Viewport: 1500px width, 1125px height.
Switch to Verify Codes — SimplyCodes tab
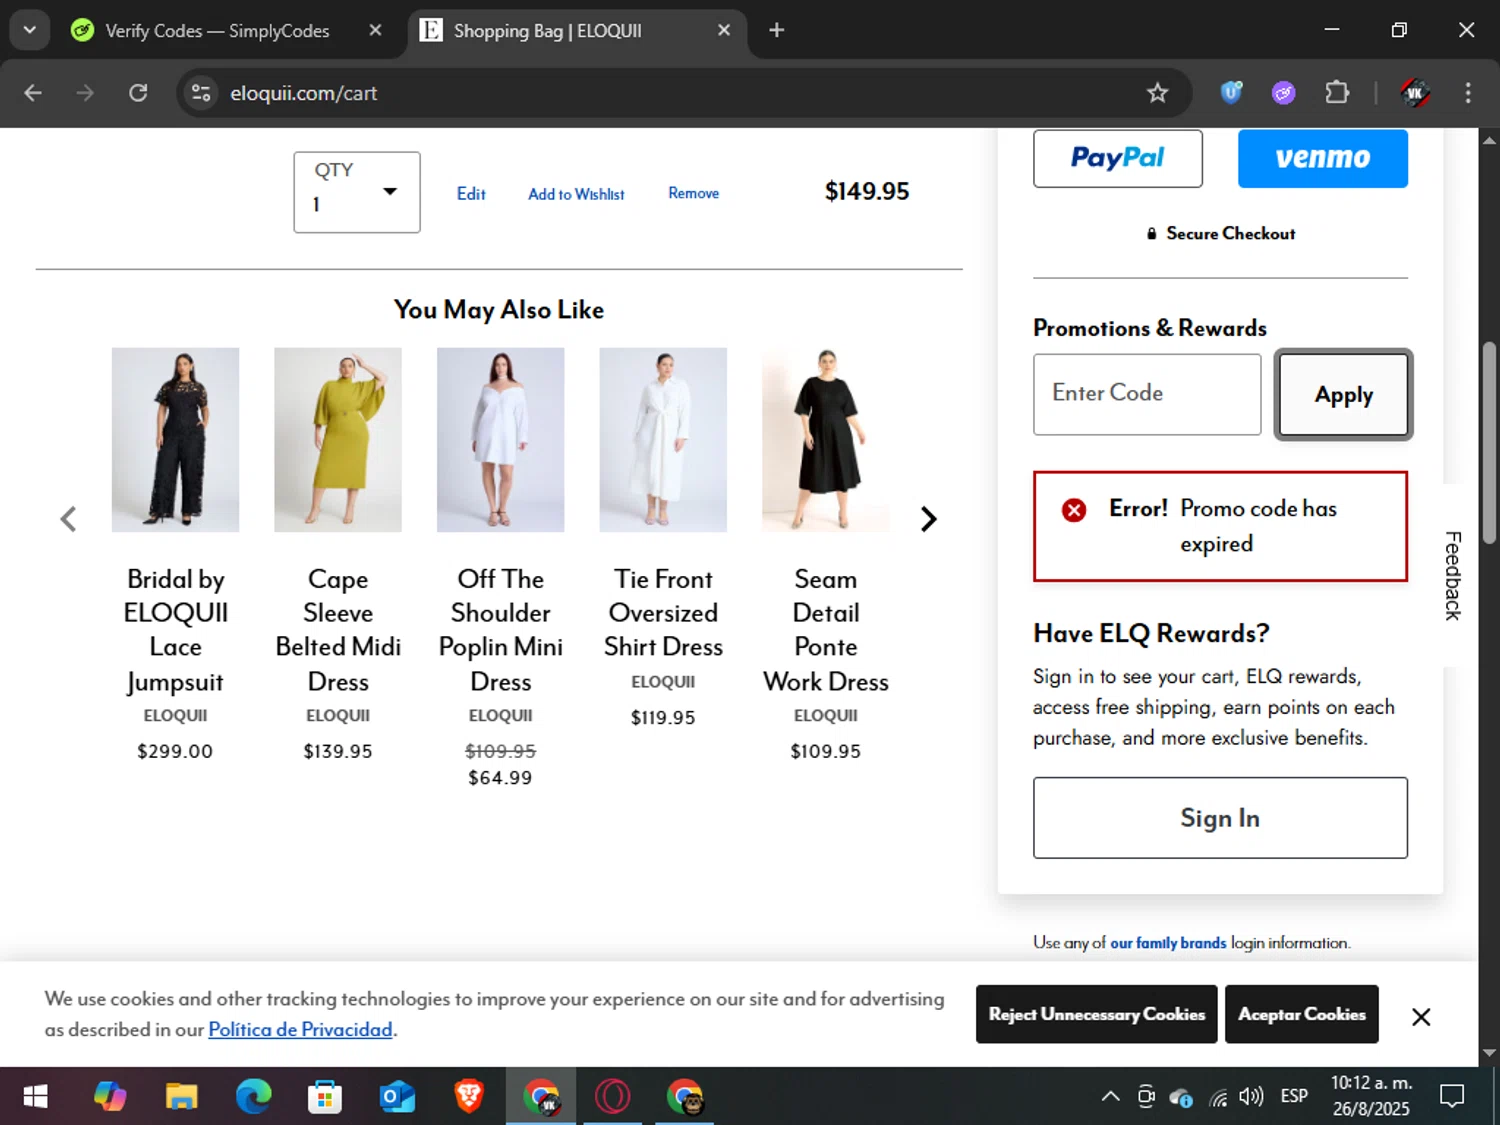tap(218, 31)
